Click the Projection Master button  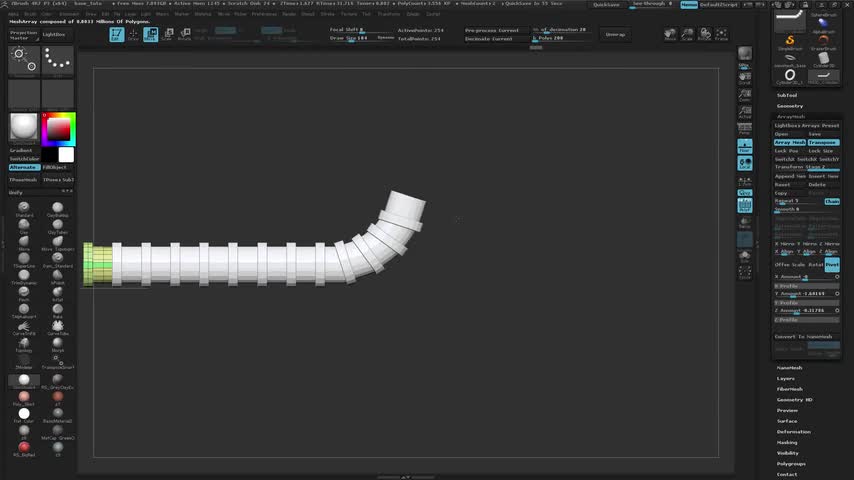(24, 35)
